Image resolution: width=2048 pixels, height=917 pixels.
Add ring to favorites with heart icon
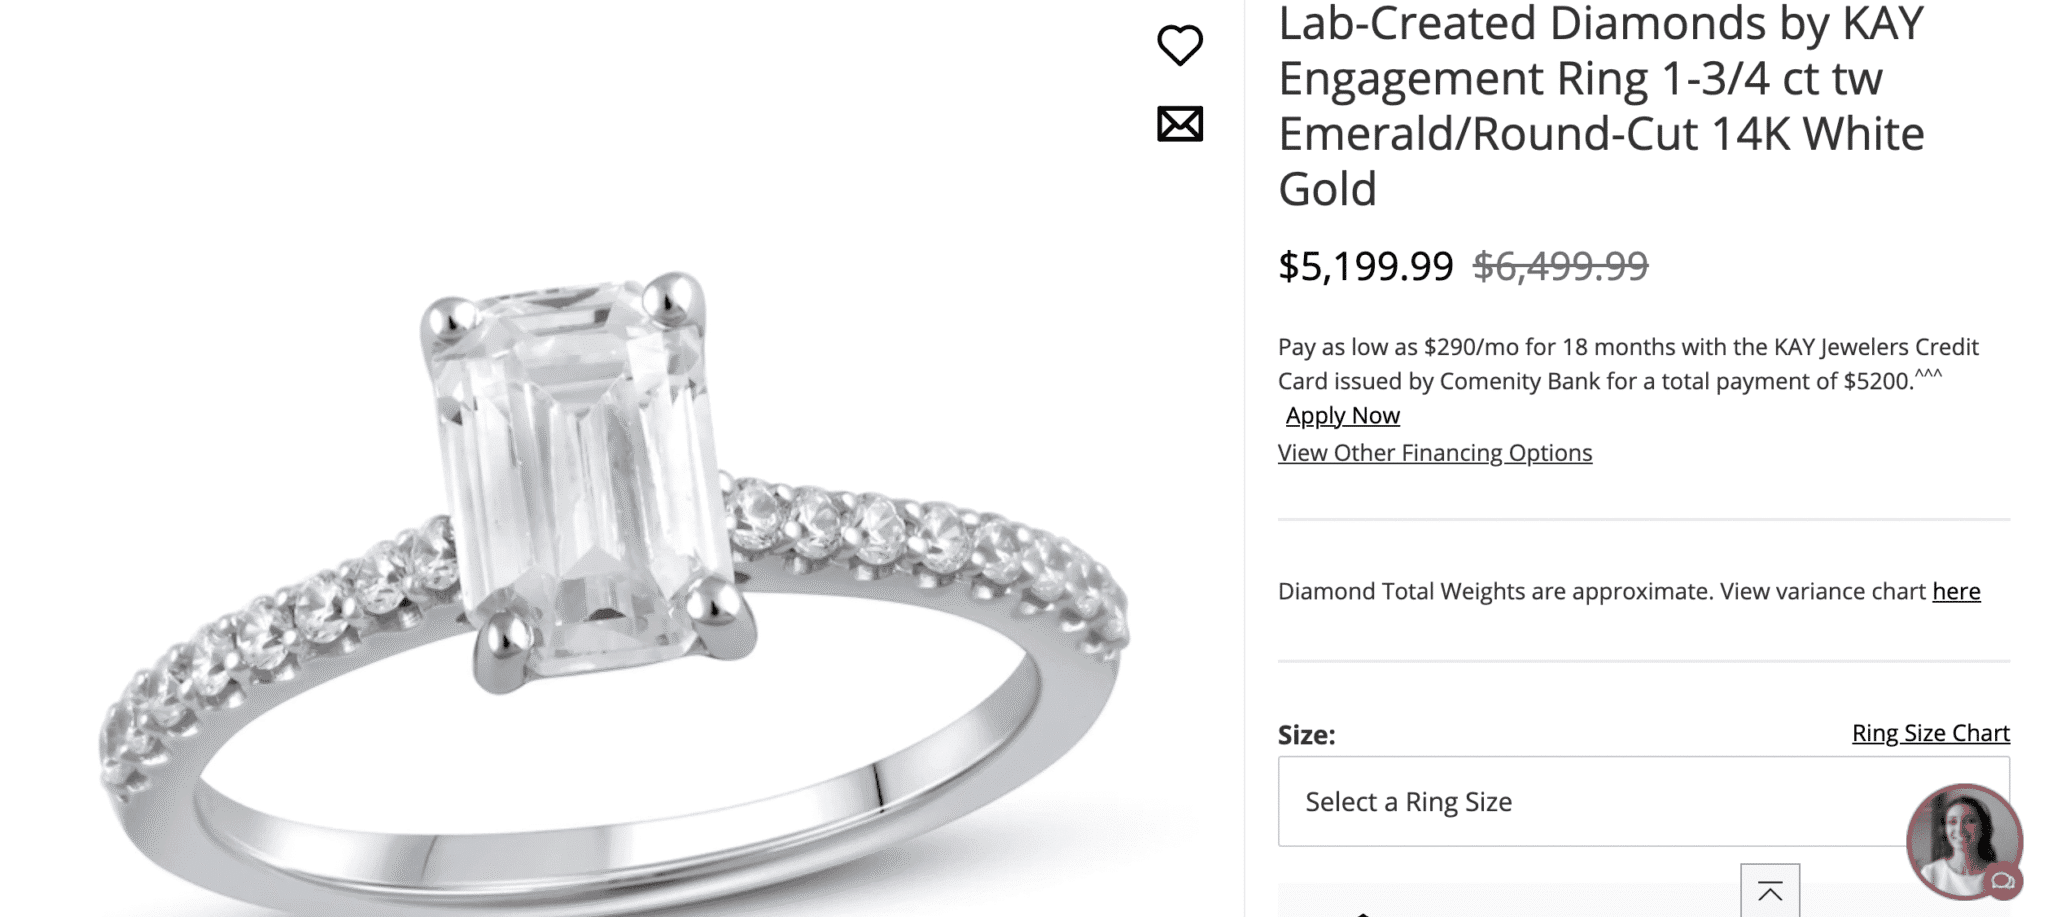(1179, 46)
